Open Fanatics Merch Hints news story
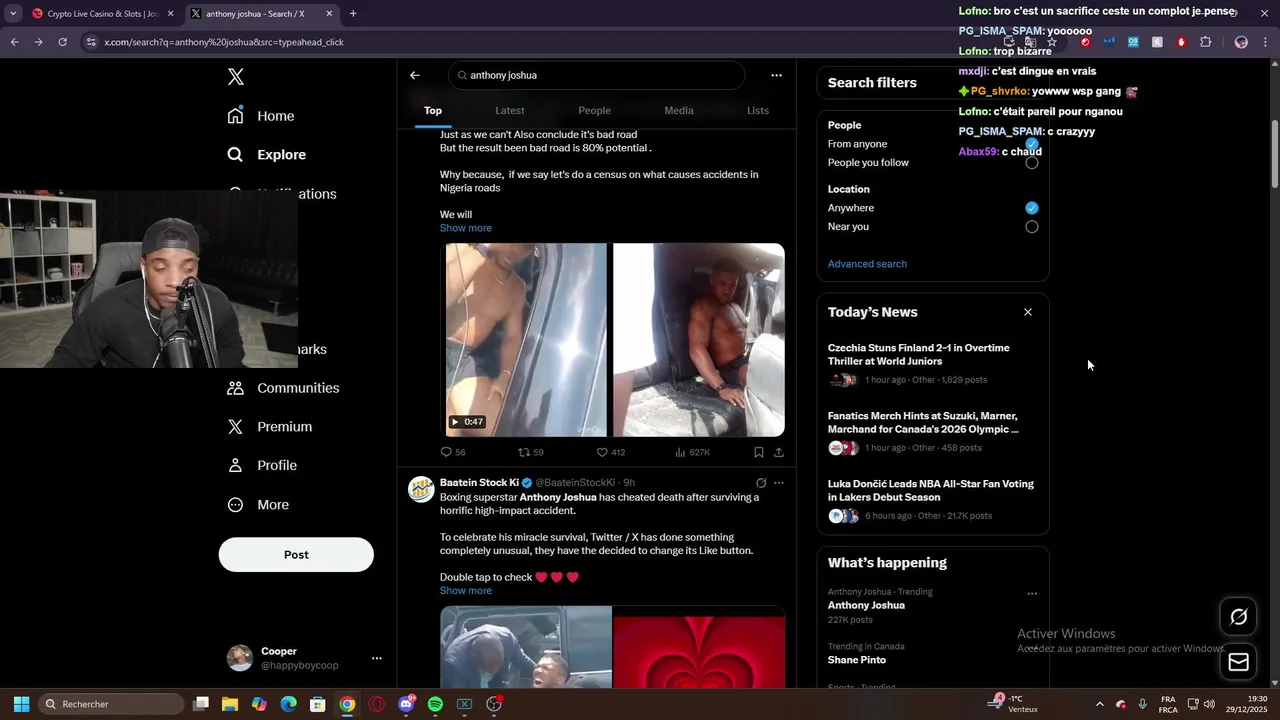Viewport: 1280px width, 720px height. 933,432
